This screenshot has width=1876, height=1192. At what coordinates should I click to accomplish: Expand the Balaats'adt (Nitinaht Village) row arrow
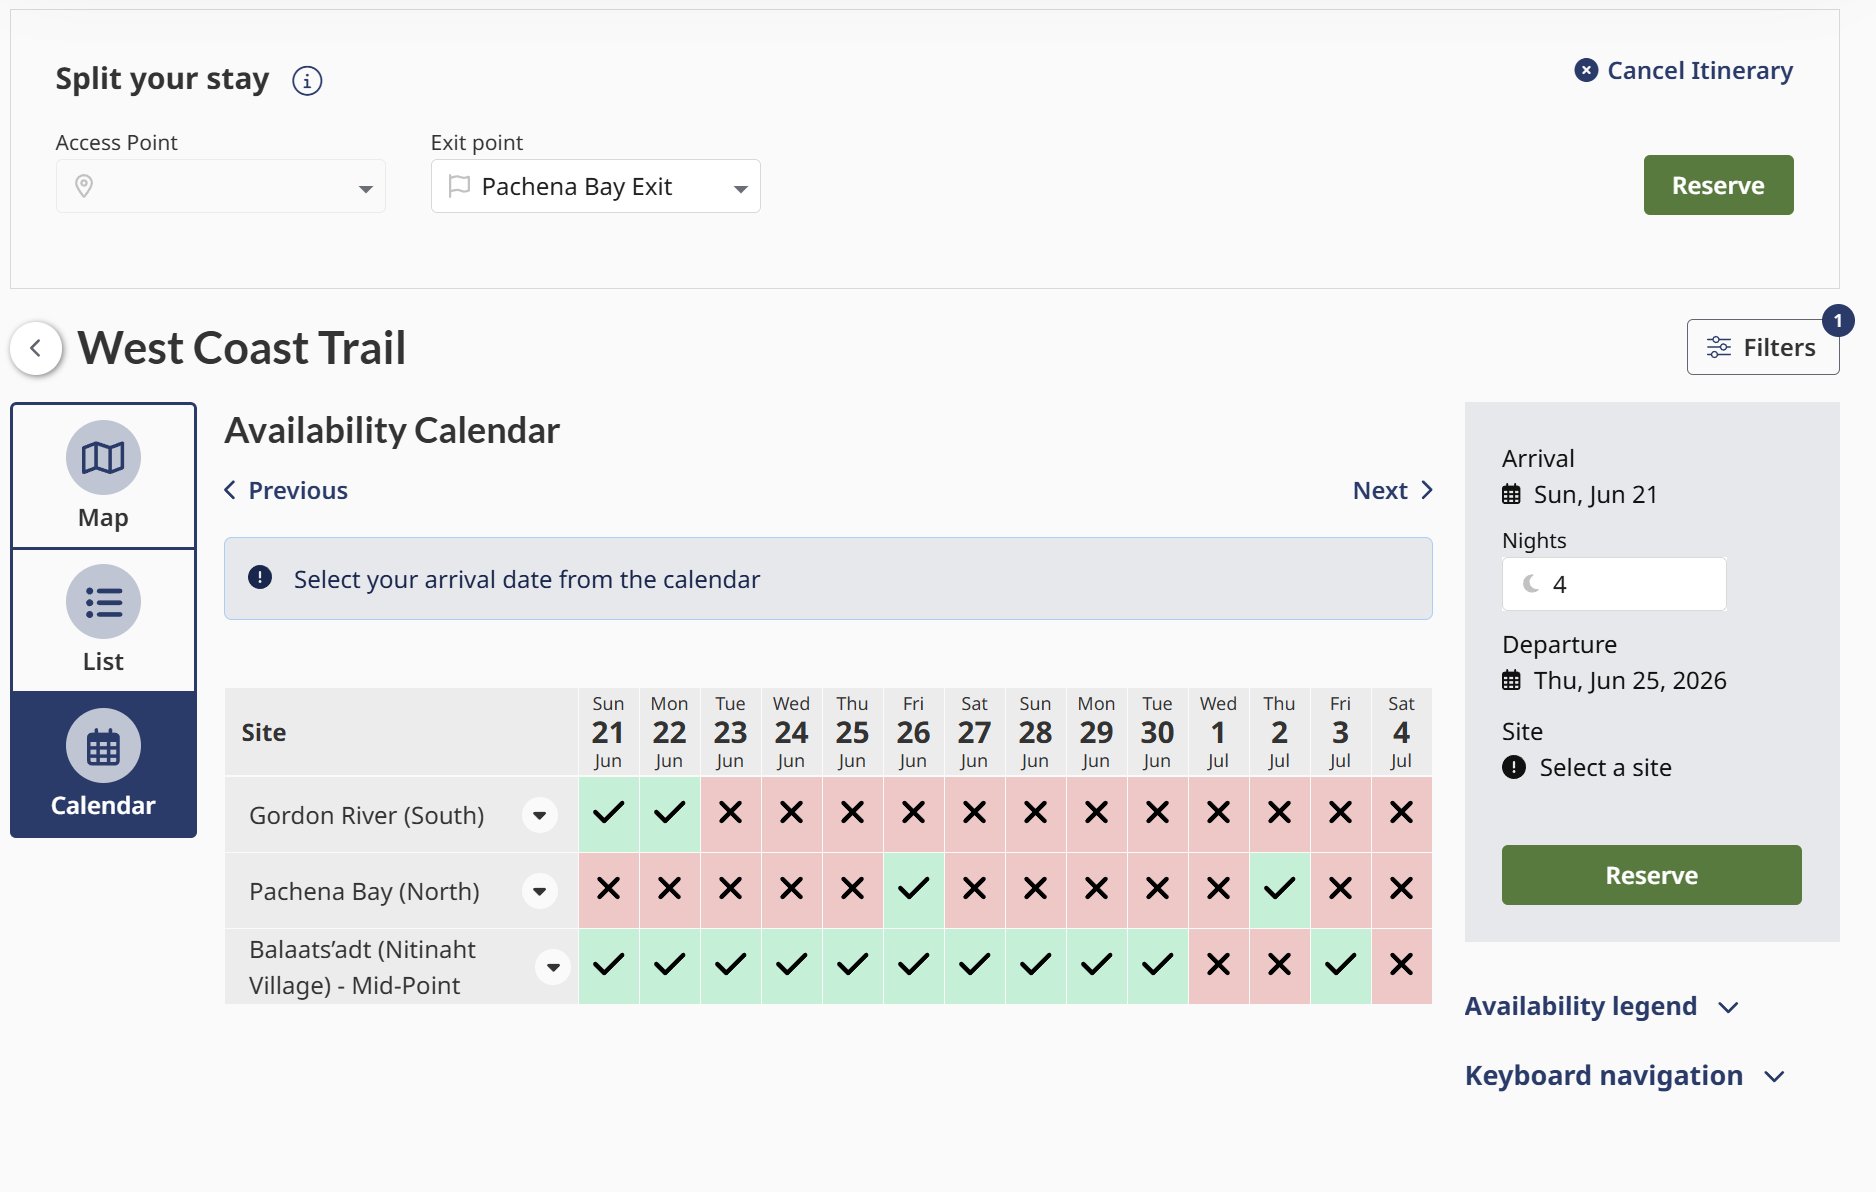point(553,967)
